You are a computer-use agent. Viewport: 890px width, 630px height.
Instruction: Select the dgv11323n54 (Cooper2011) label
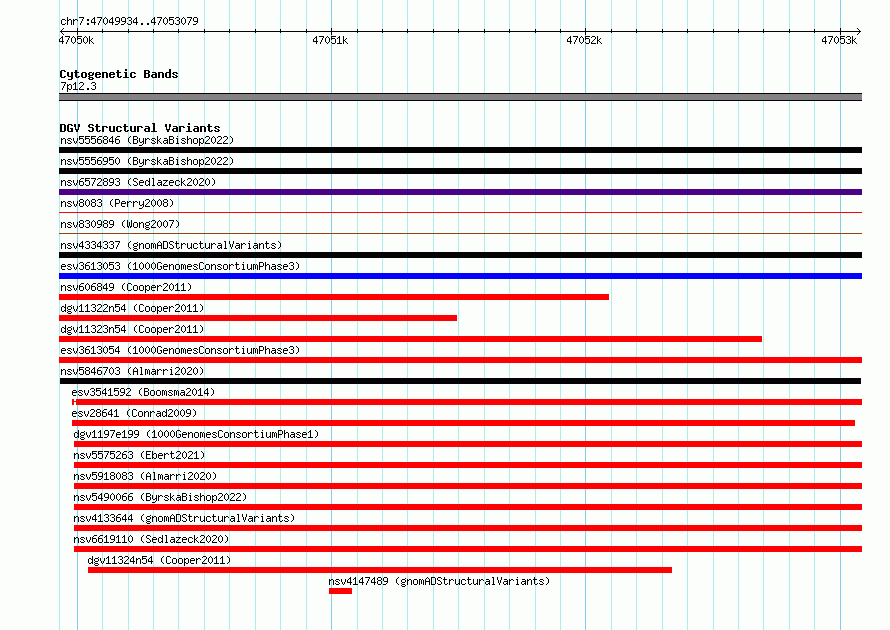click(132, 329)
